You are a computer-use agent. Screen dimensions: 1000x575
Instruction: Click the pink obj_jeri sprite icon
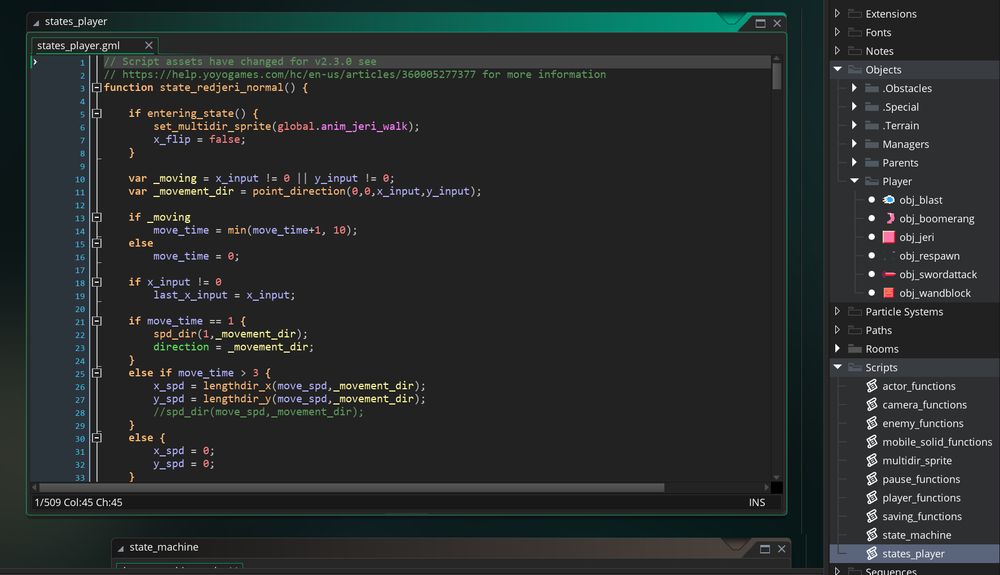[888, 237]
